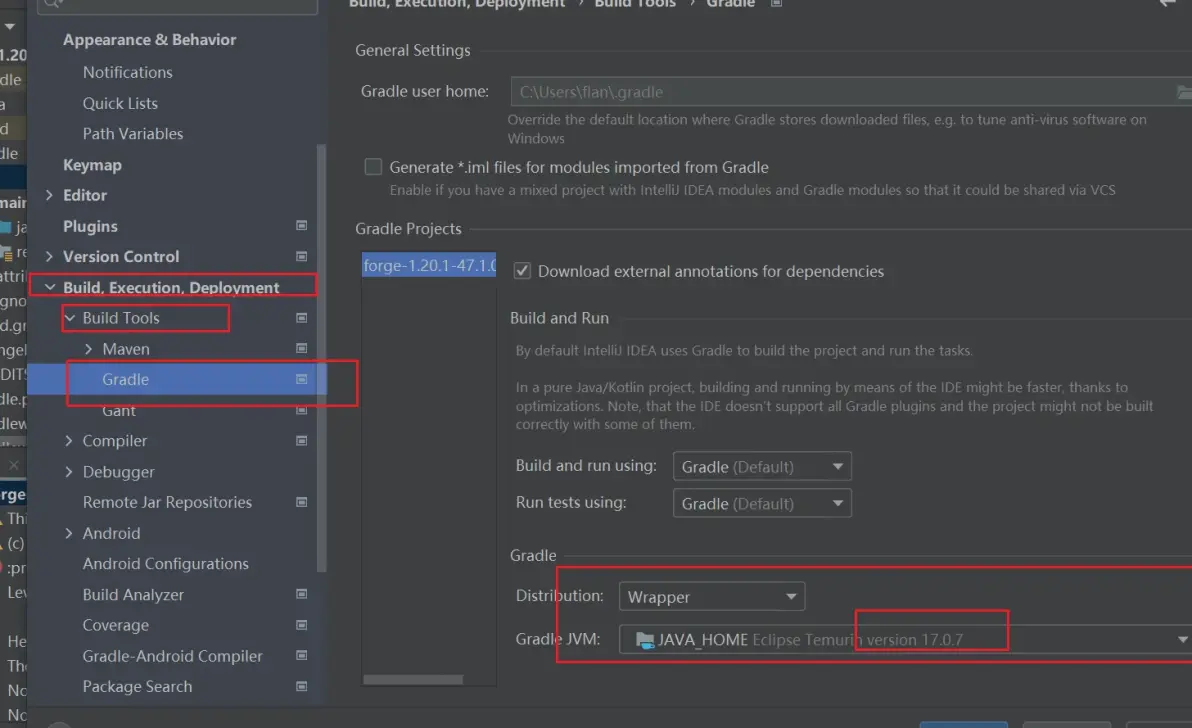
Task: Click the project-settings icon beside Version Control
Action: coord(302,257)
